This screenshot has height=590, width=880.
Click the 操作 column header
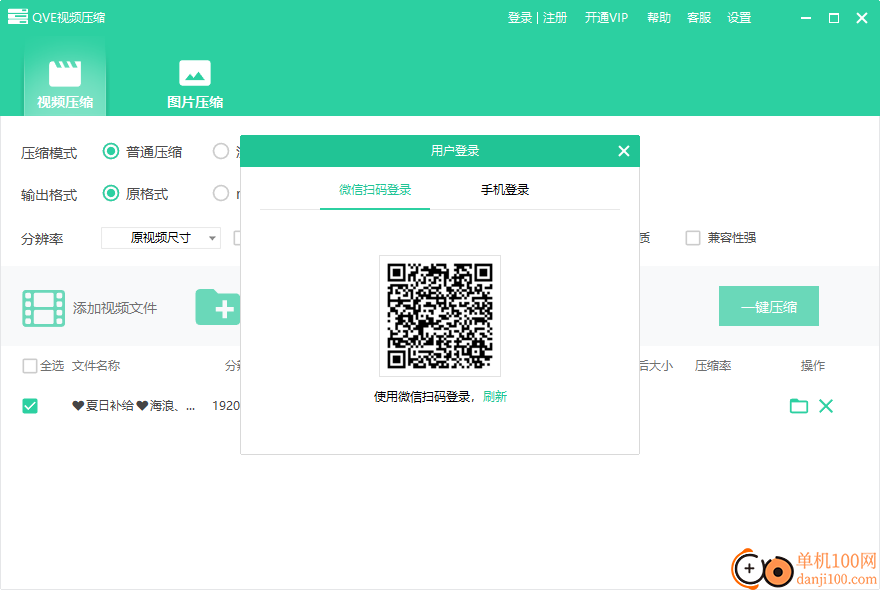(813, 366)
